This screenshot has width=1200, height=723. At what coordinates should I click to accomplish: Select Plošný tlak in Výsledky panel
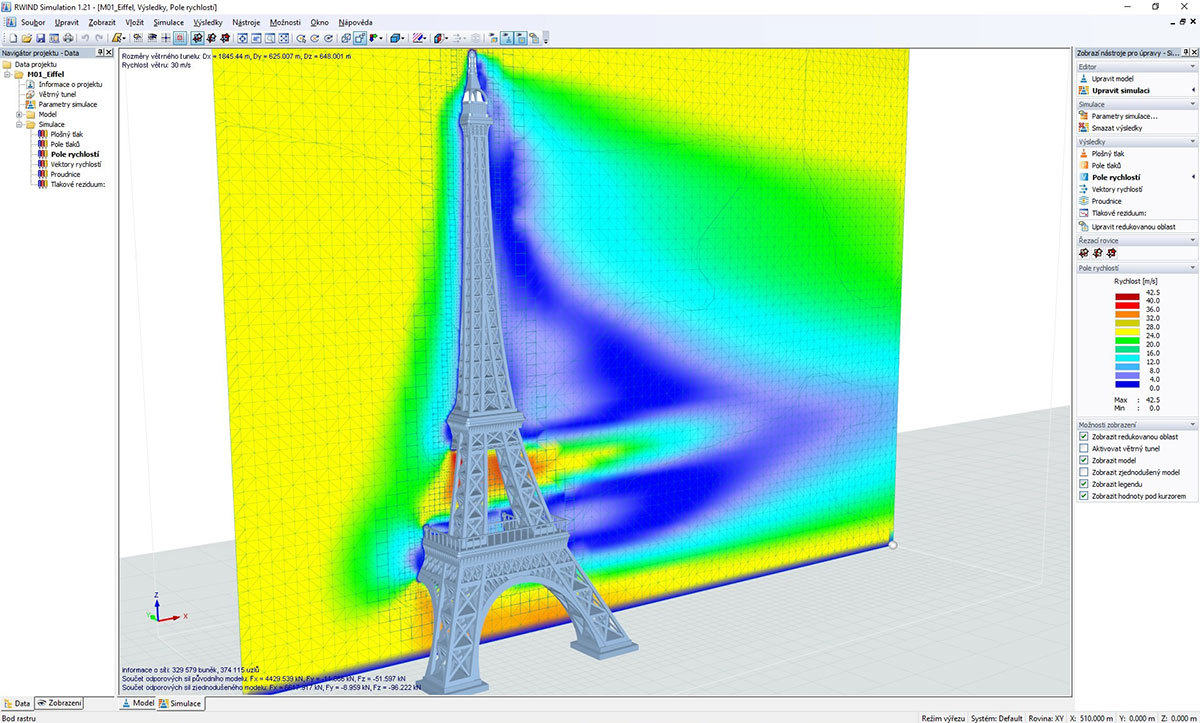[x=1108, y=154]
